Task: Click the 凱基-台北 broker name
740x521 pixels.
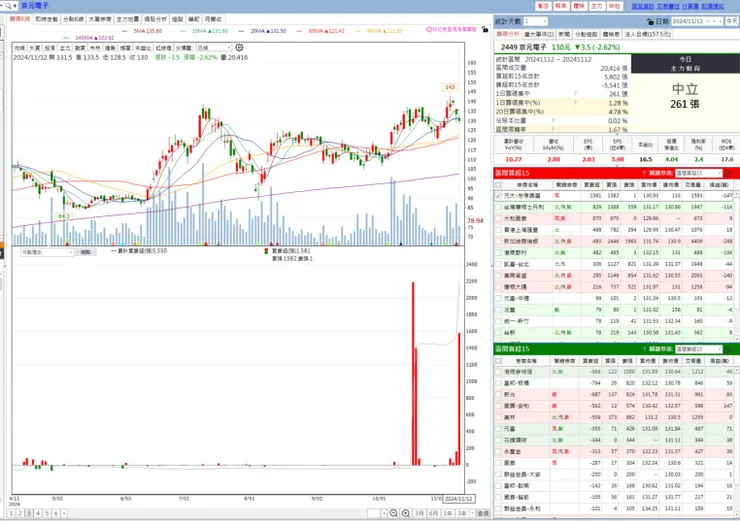Action: coord(515,264)
